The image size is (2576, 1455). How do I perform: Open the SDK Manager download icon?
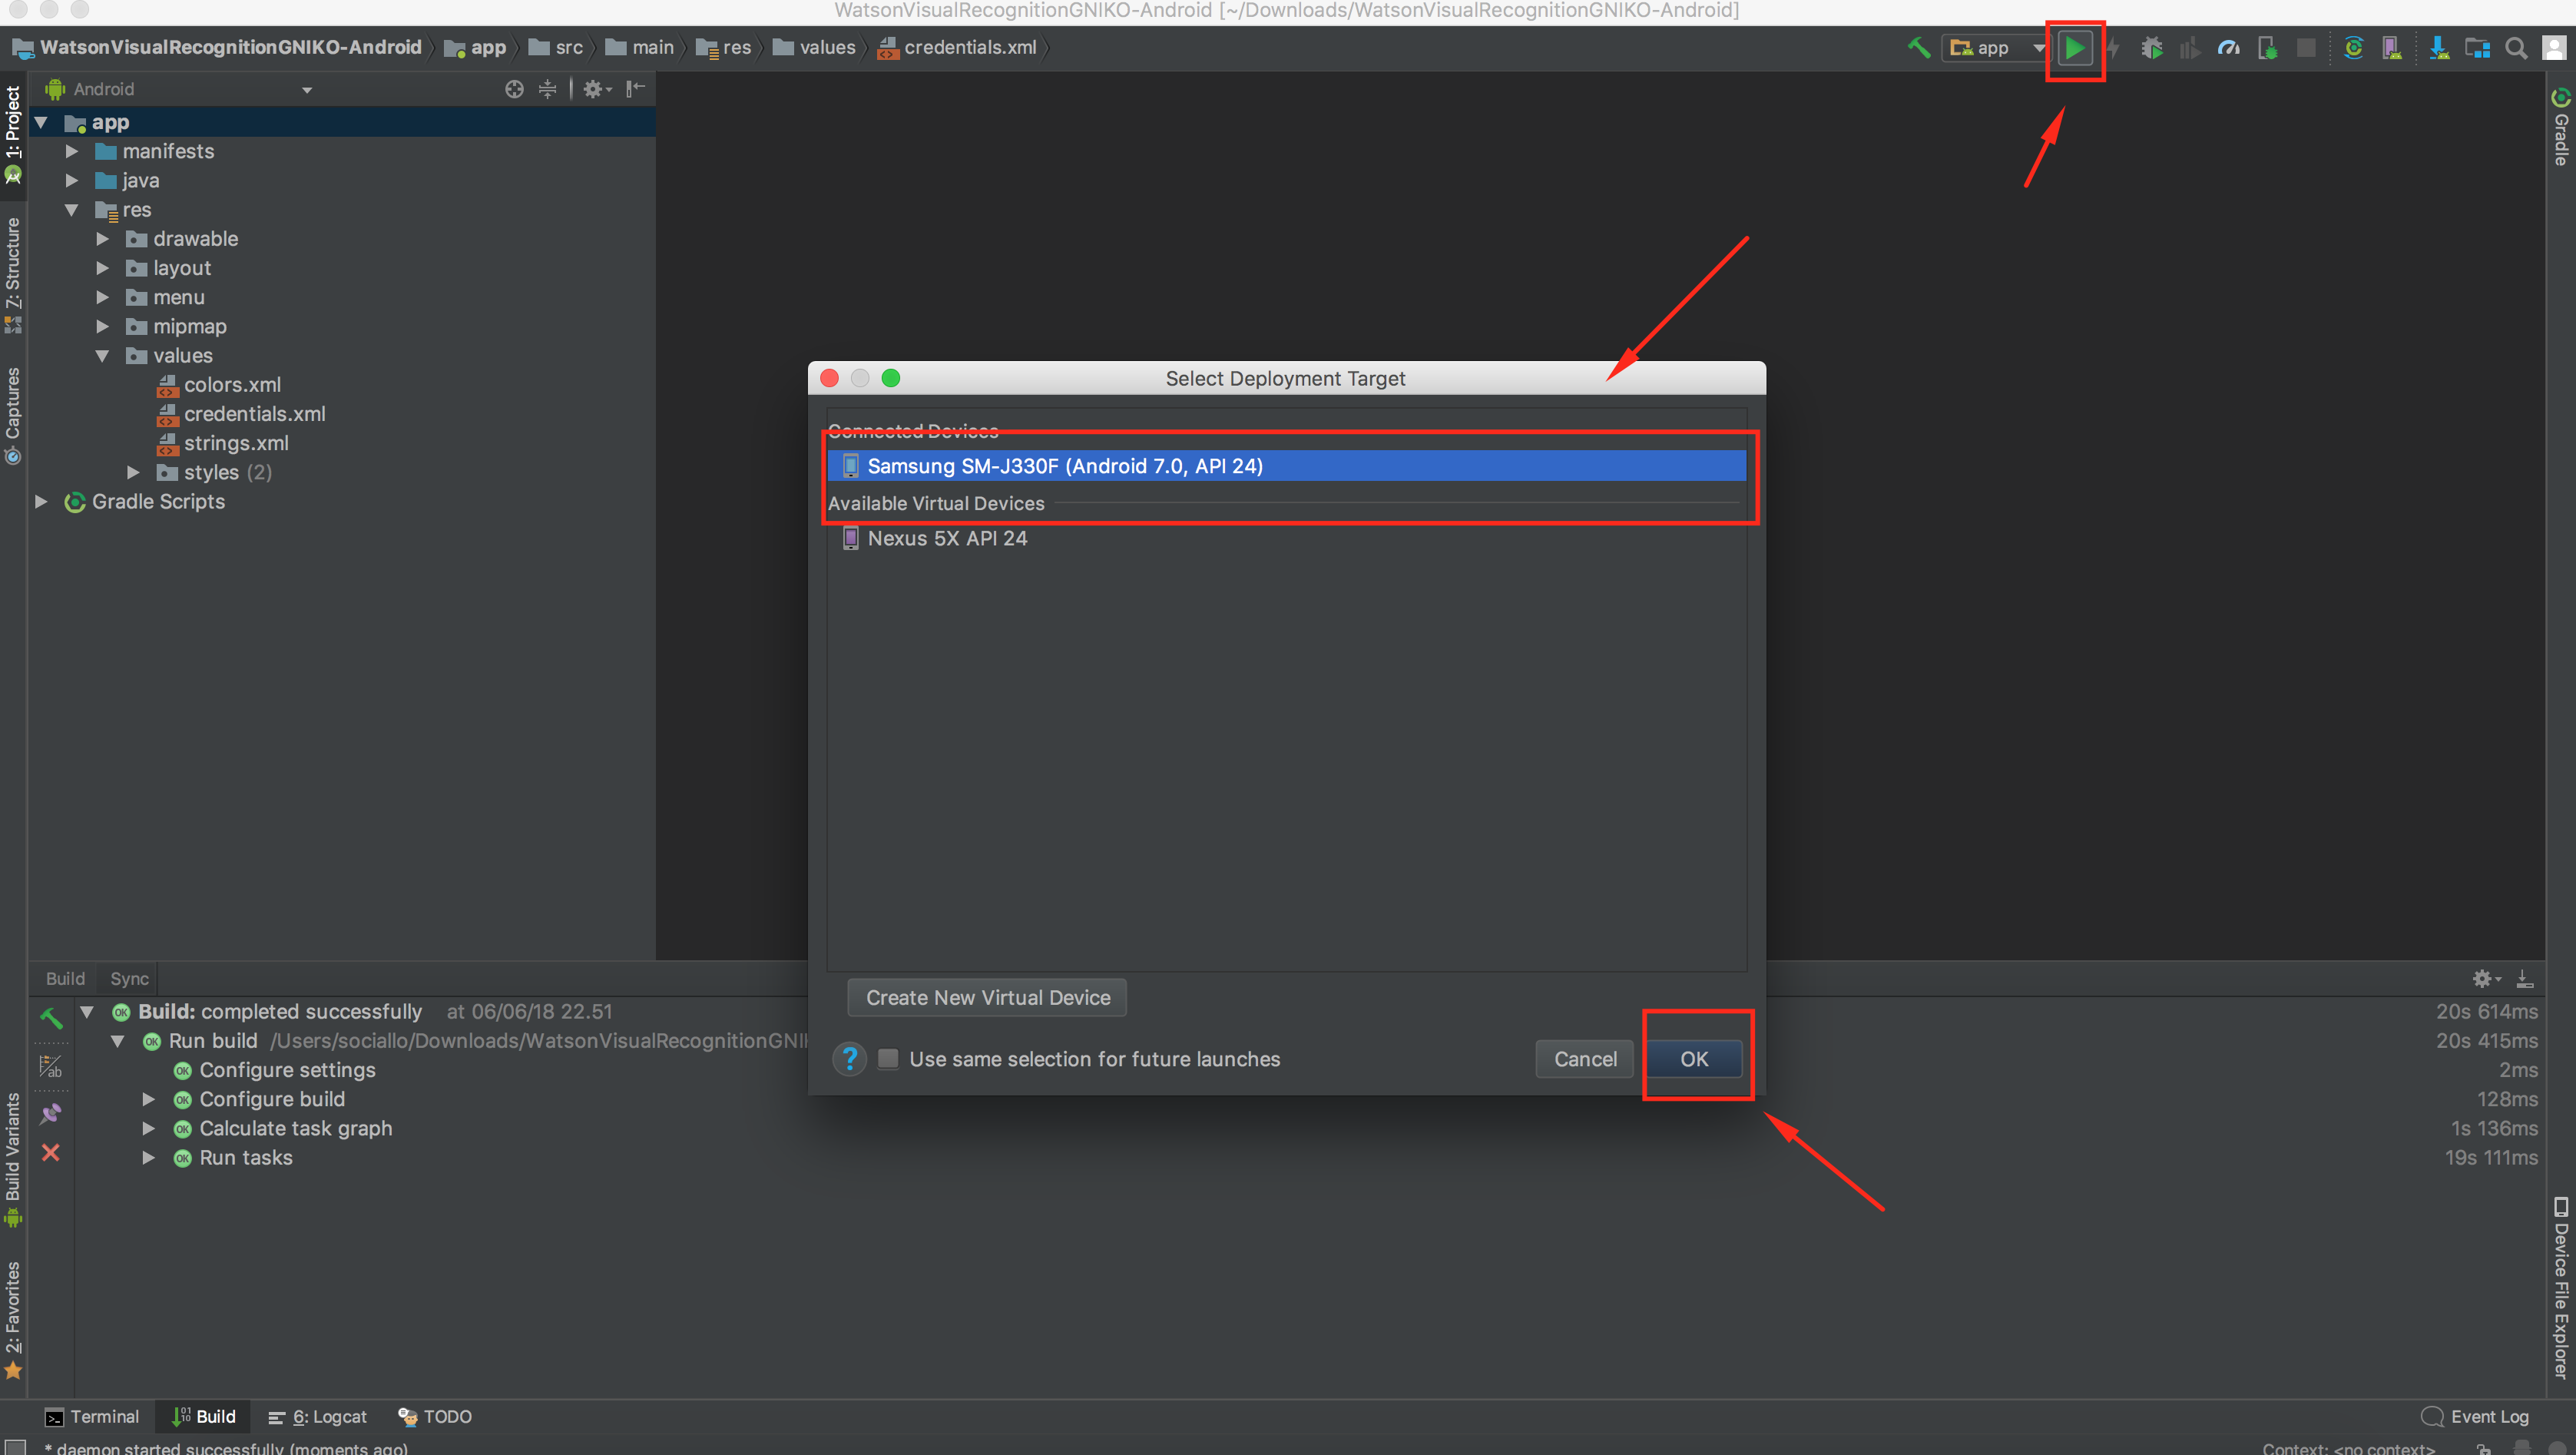(2439, 48)
